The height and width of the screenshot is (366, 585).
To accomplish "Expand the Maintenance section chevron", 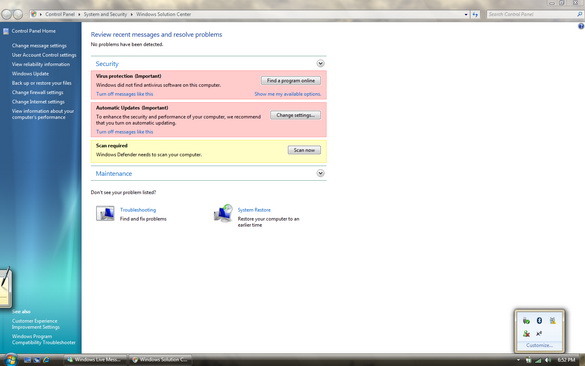I will 320,173.
